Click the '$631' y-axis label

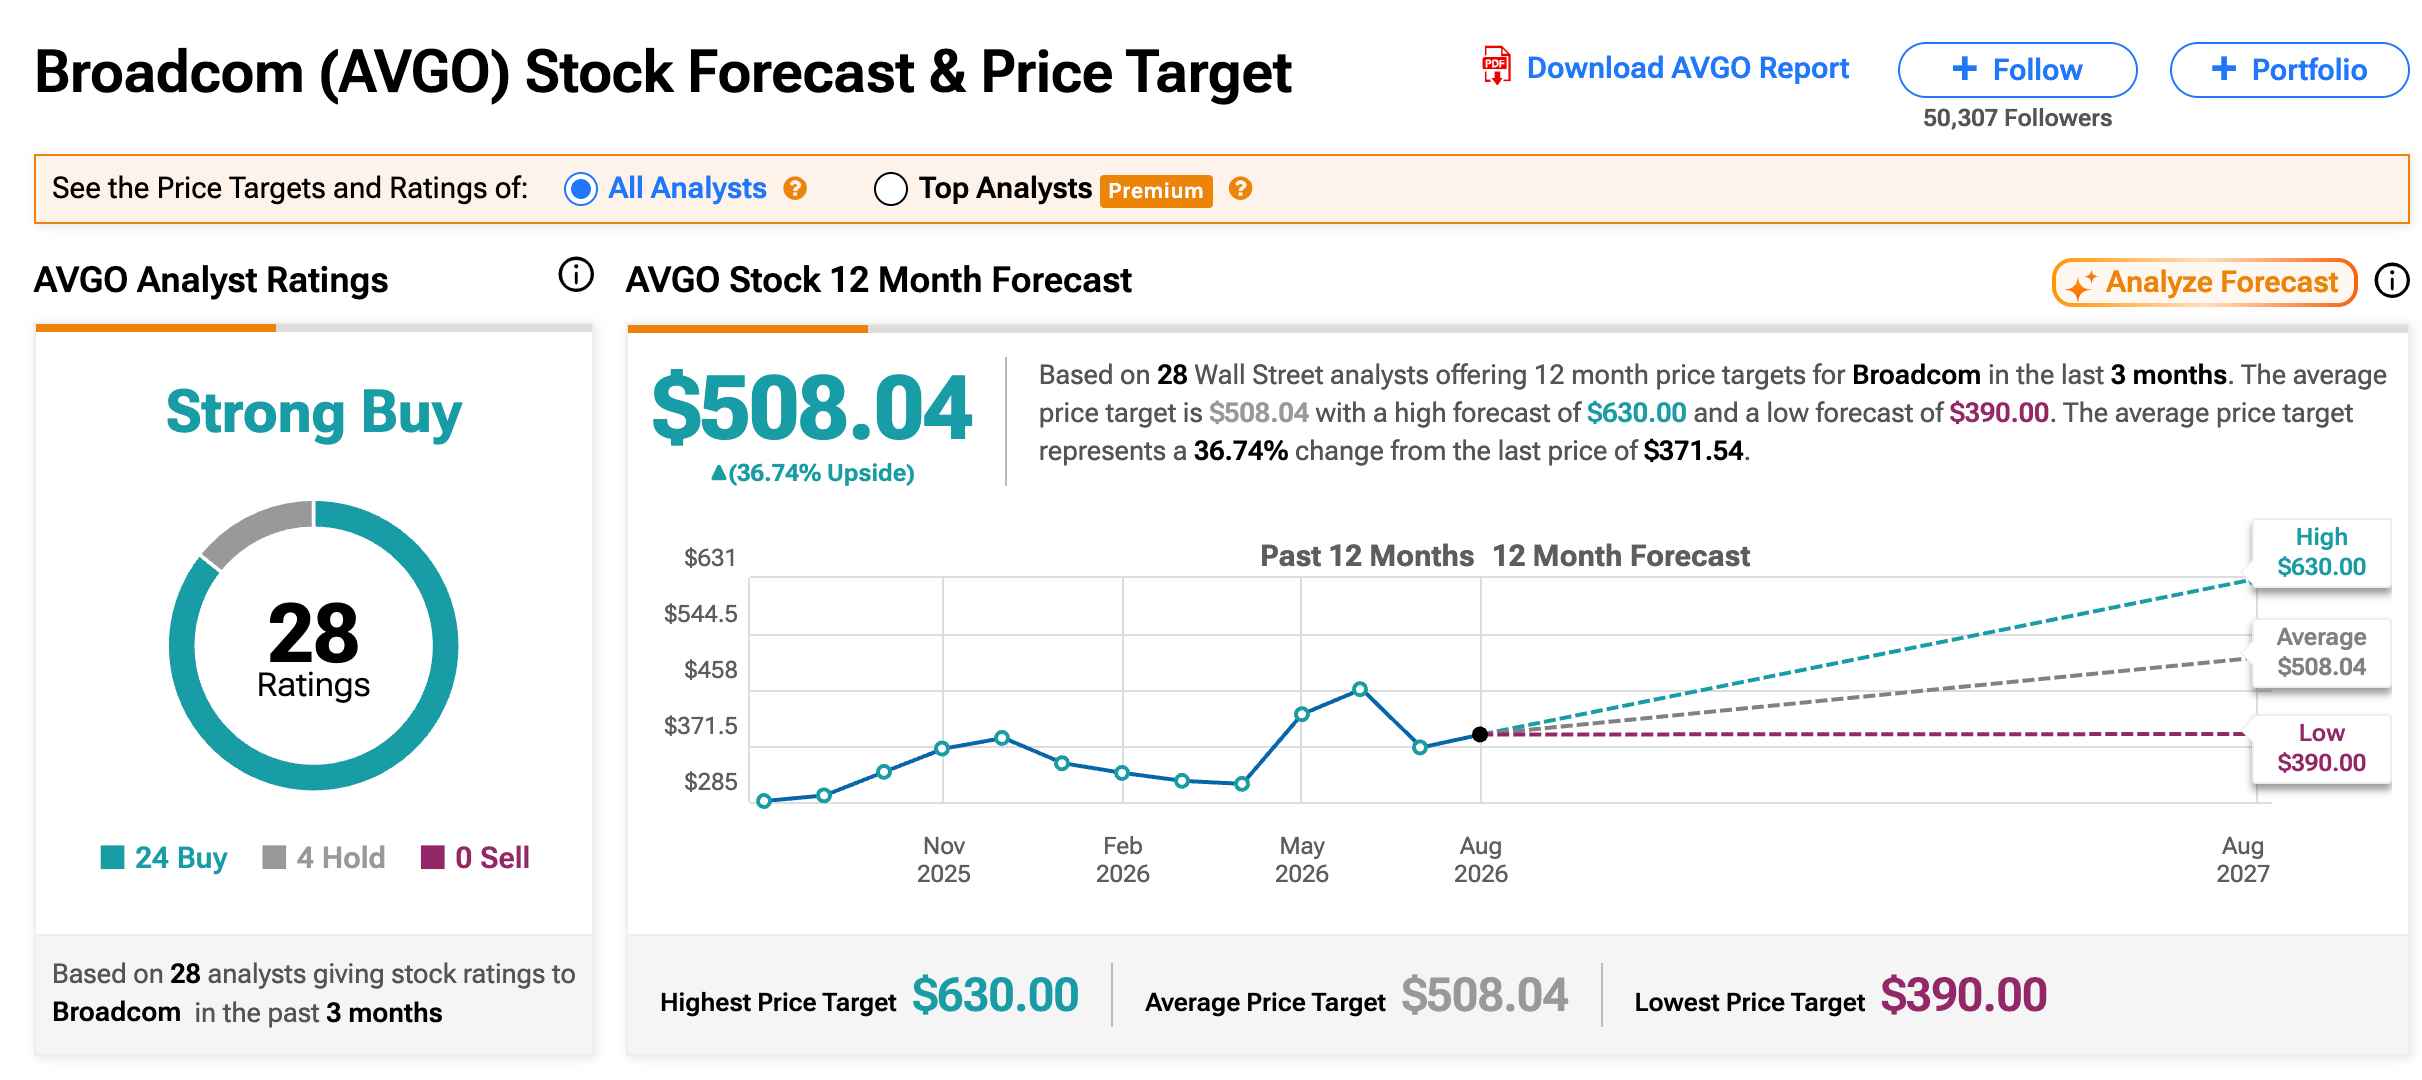click(710, 558)
